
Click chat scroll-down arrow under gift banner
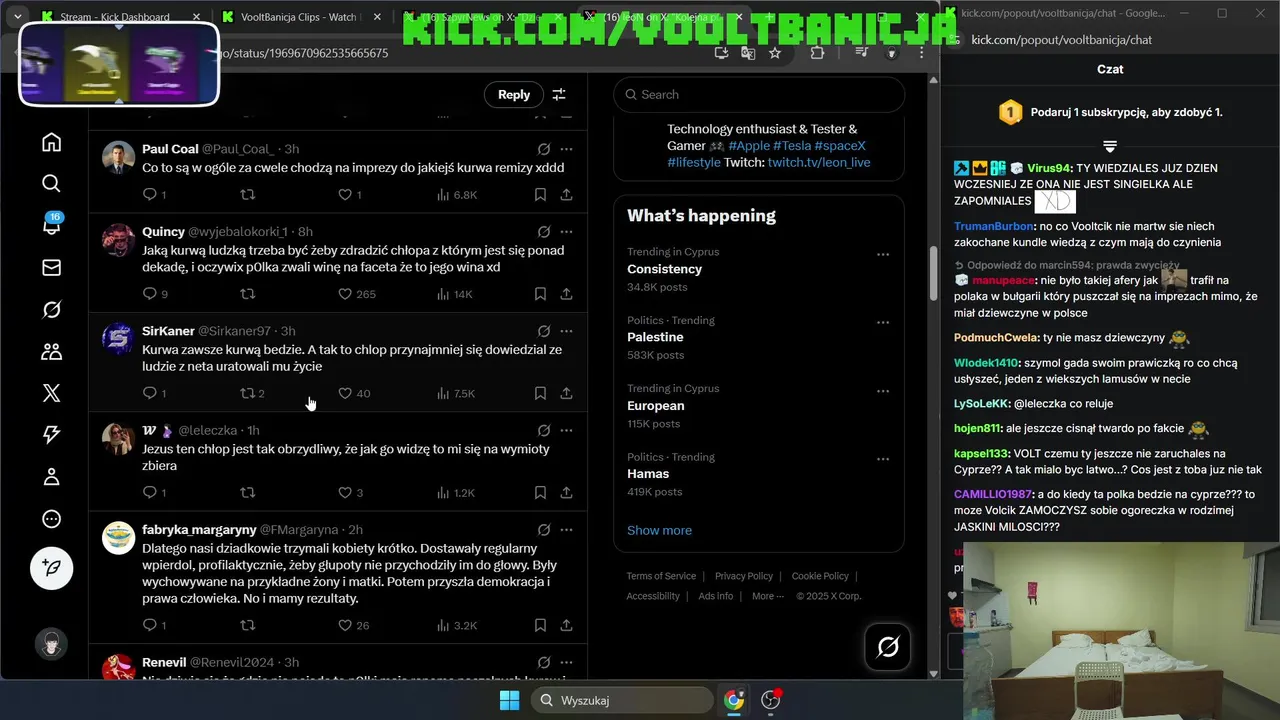click(1110, 147)
